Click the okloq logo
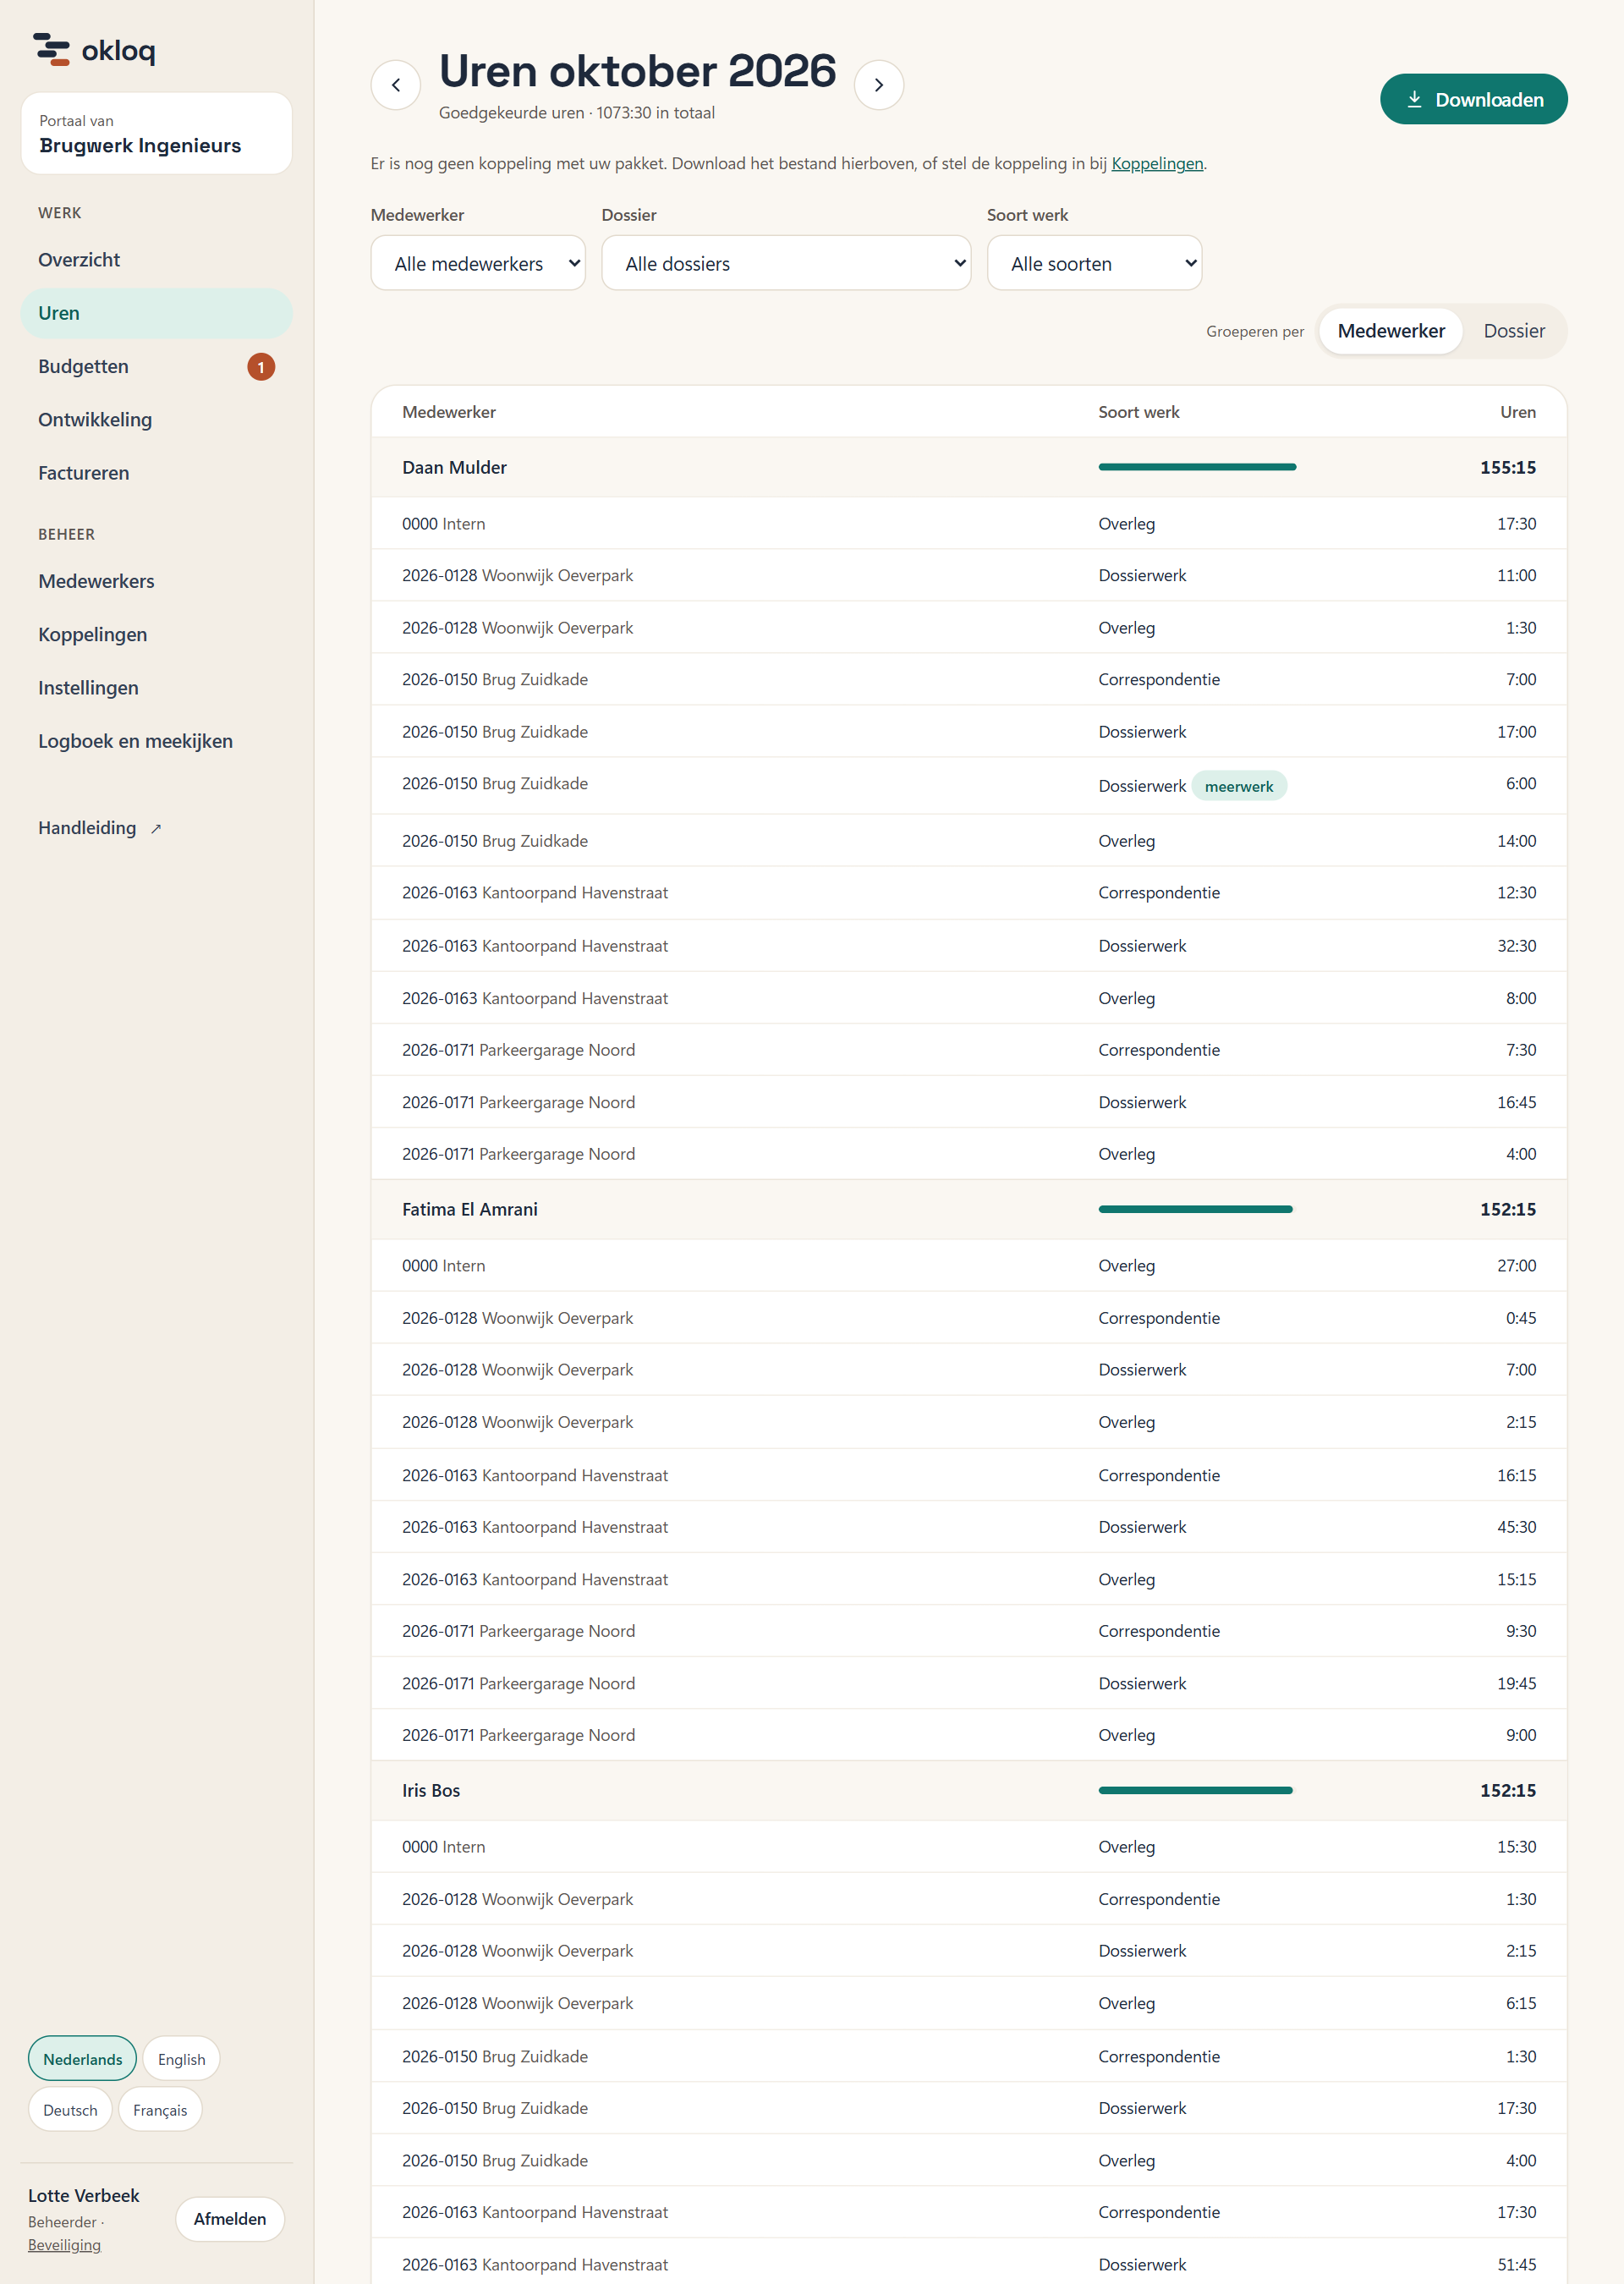This screenshot has width=1624, height=2284. point(94,49)
